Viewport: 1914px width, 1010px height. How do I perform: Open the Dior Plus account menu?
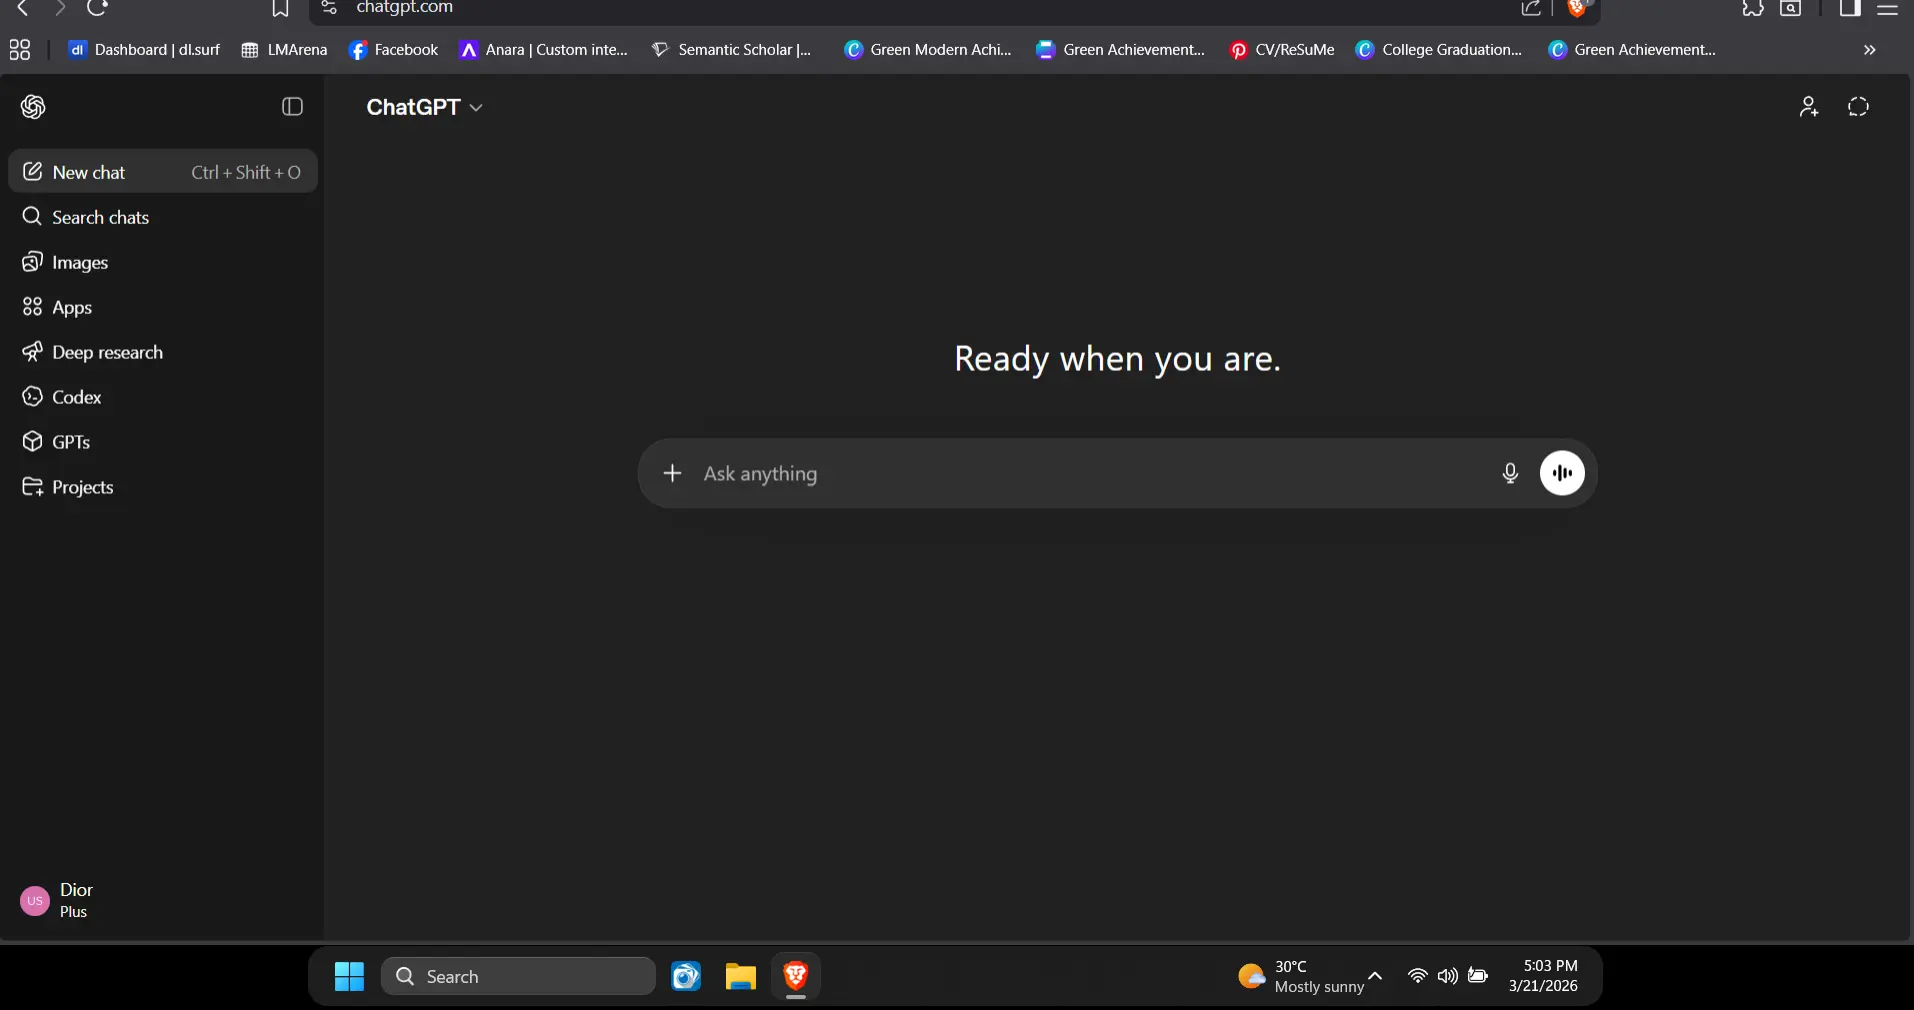click(163, 901)
